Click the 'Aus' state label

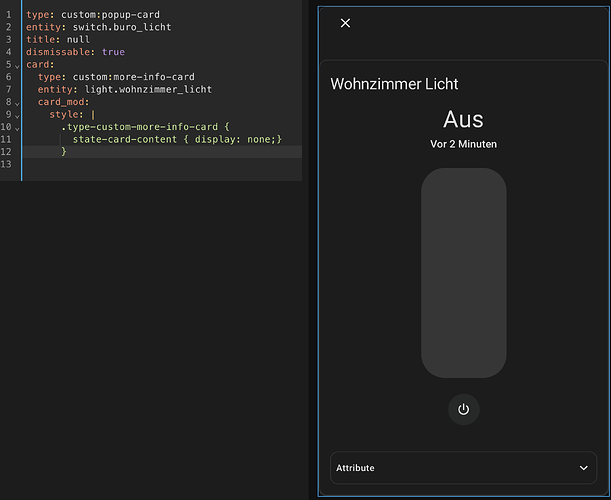coord(463,120)
